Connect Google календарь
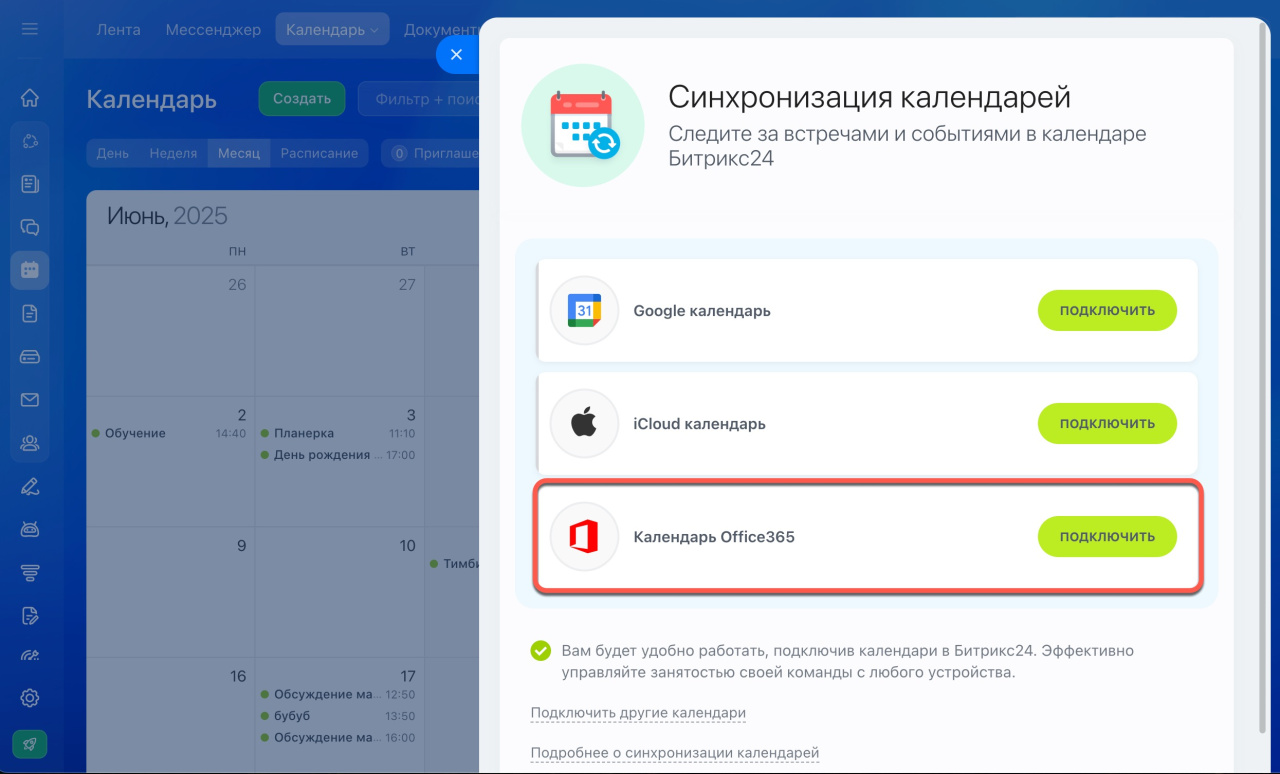This screenshot has height=774, width=1280. pyautogui.click(x=1107, y=310)
